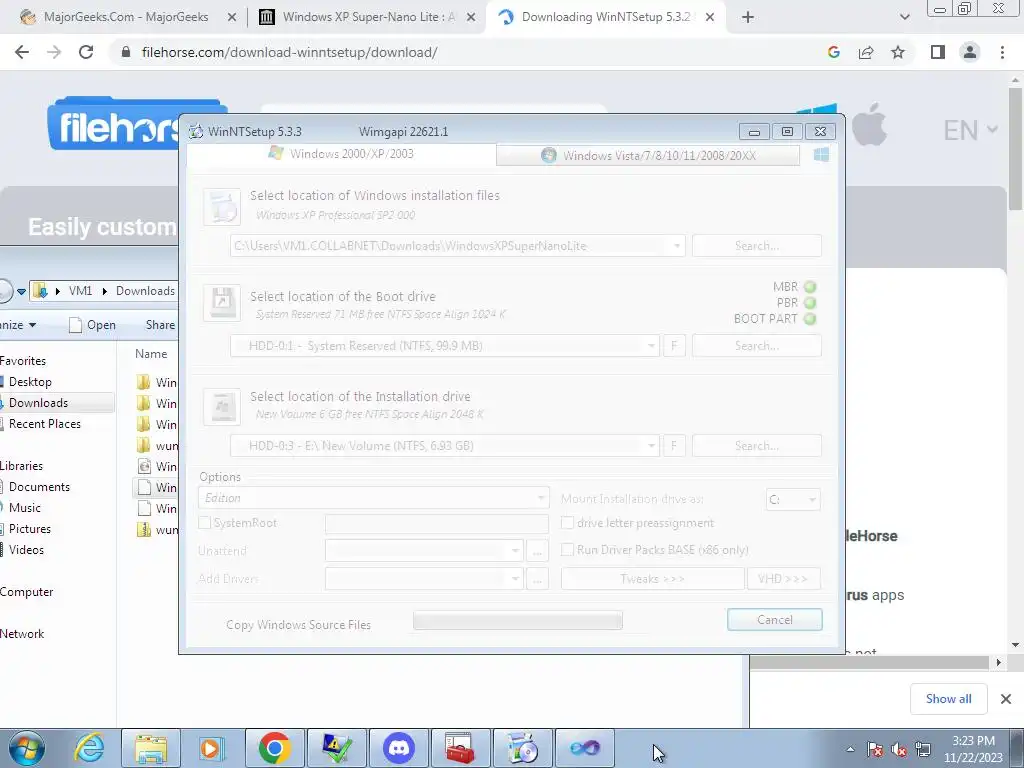Select Recent Places in Explorer sidebar
1024x768 pixels.
(44, 424)
